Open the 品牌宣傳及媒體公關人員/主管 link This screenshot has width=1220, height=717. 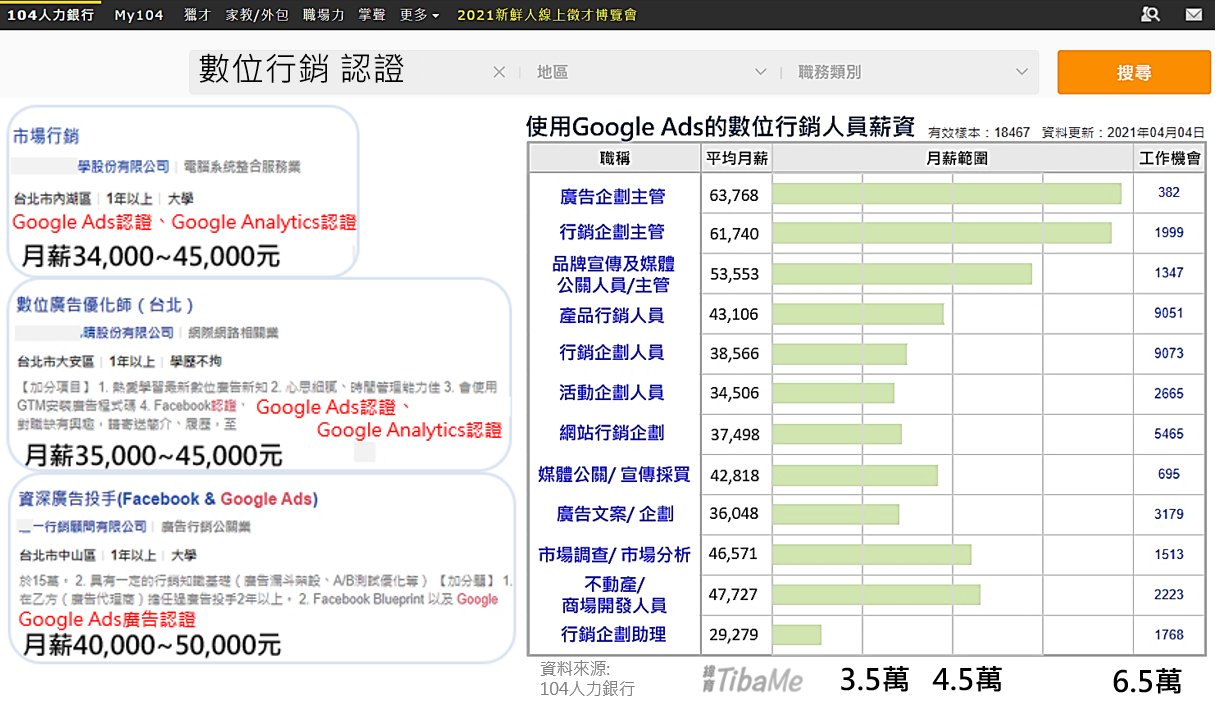(613, 274)
